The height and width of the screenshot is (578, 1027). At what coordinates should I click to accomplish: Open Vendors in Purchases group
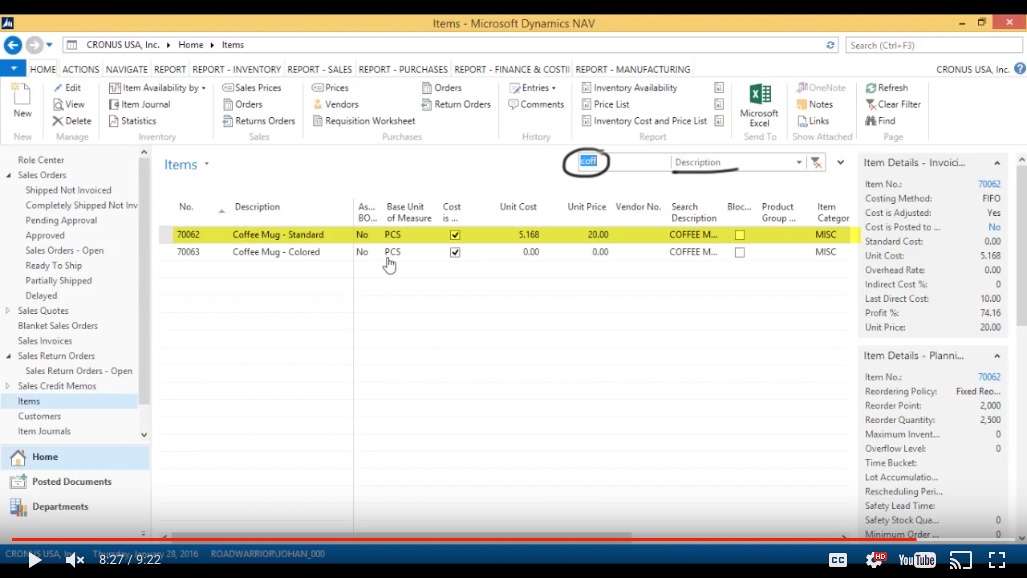click(335, 104)
